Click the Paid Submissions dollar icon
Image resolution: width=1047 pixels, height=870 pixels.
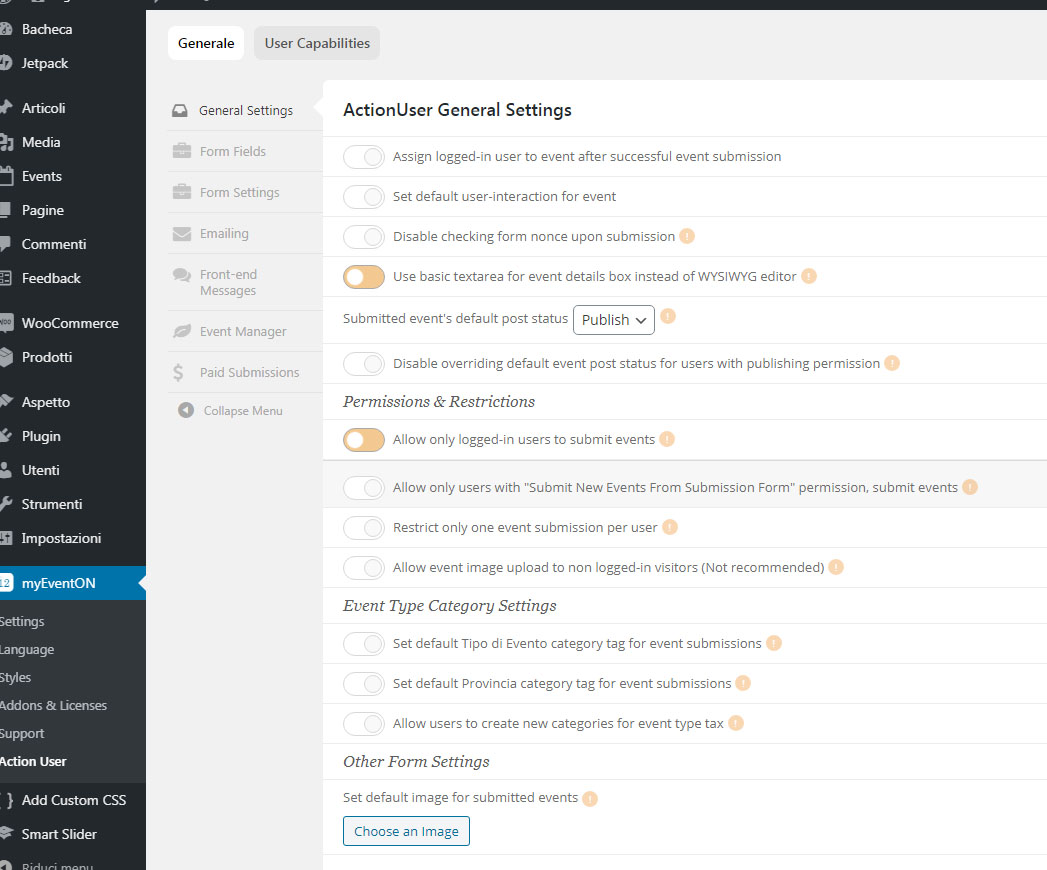[x=178, y=372]
